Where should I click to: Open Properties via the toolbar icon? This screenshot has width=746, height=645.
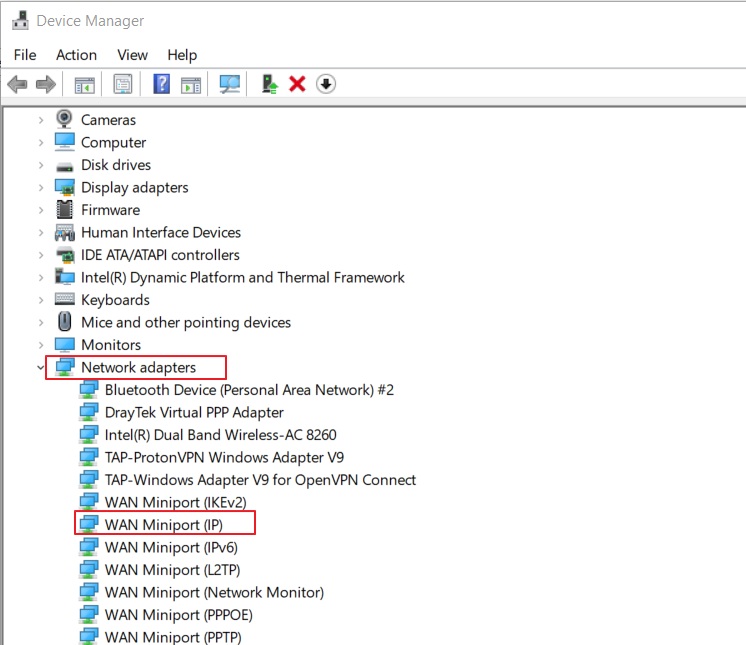123,84
